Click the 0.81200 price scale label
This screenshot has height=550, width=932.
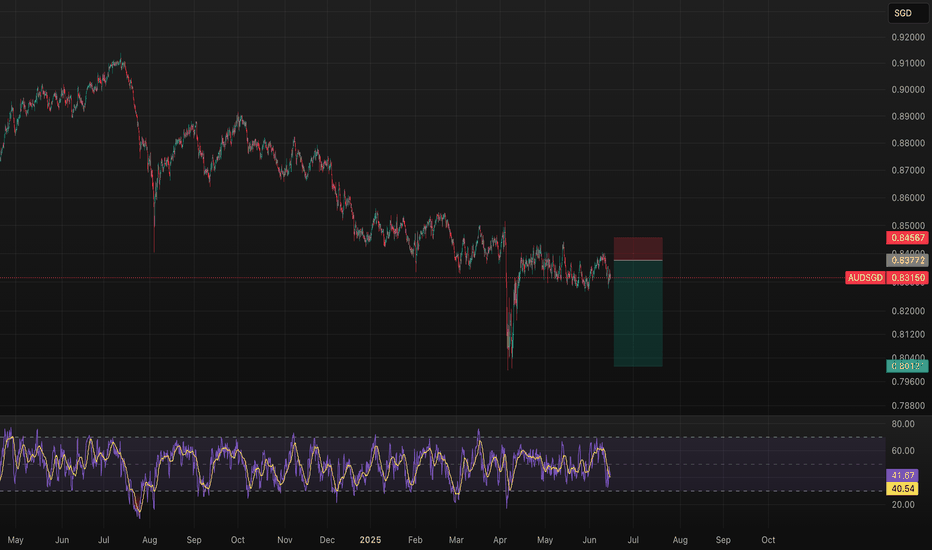(x=908, y=334)
